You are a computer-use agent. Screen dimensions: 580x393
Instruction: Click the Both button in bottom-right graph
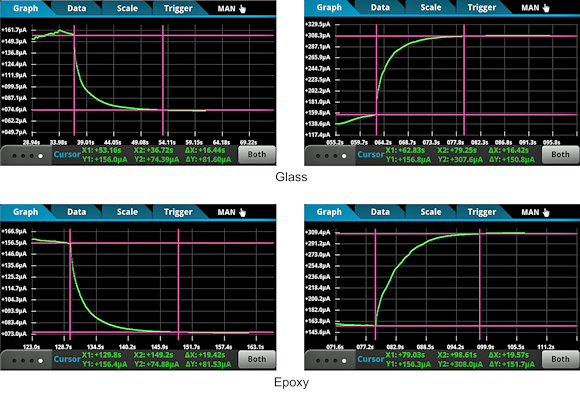[x=560, y=359]
